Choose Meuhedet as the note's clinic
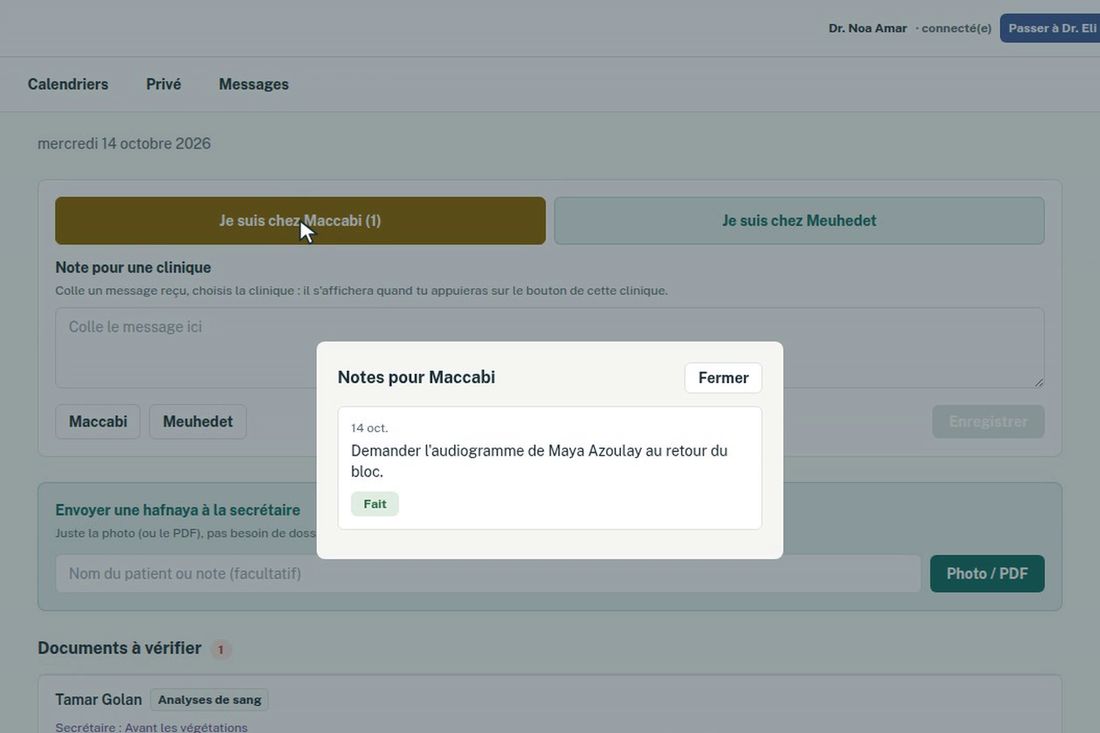Image resolution: width=1100 pixels, height=733 pixels. [198, 422]
